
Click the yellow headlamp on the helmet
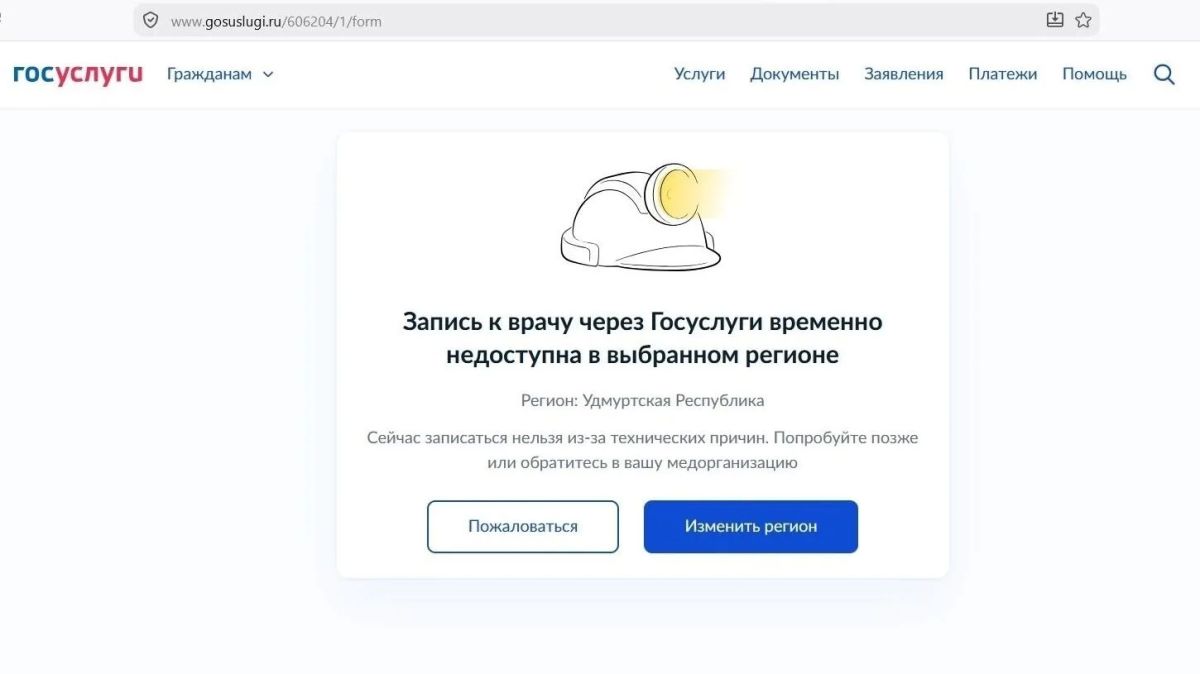coord(675,192)
